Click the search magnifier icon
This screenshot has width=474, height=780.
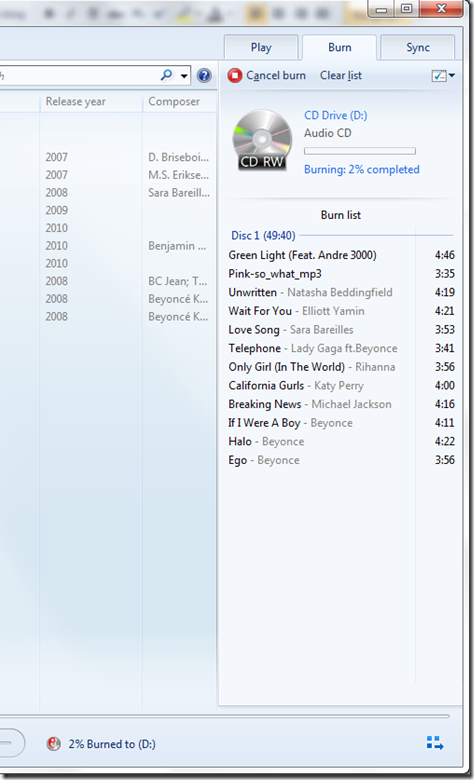[x=167, y=75]
